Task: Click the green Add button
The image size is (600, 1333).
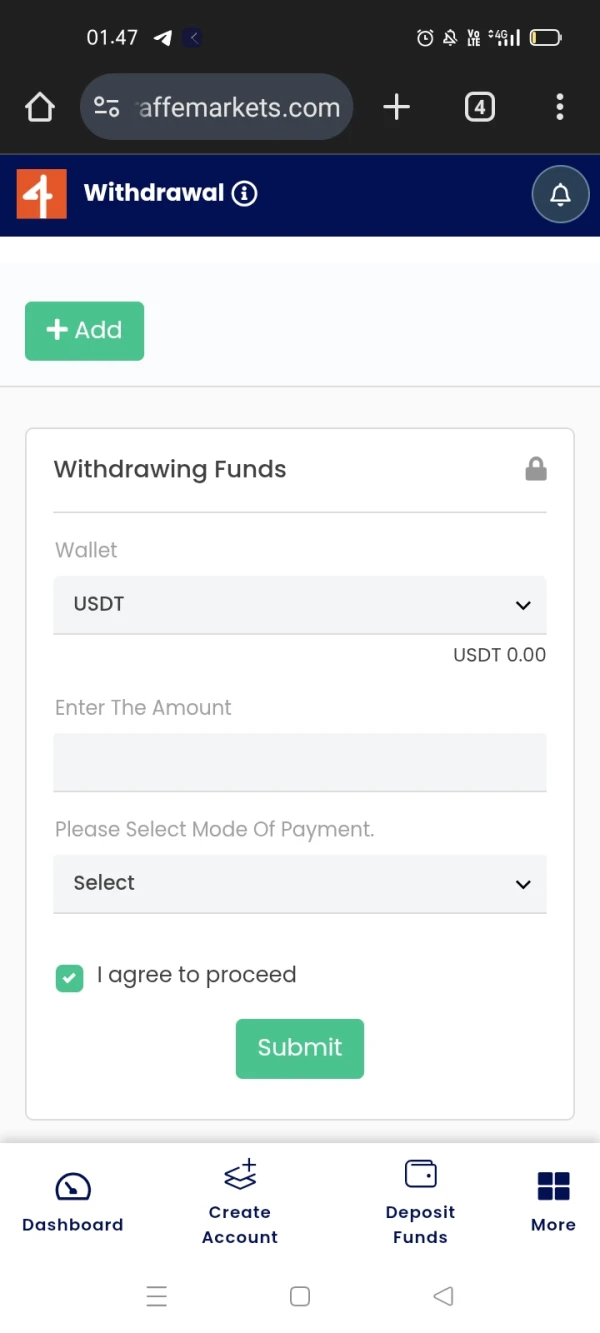Action: click(84, 330)
